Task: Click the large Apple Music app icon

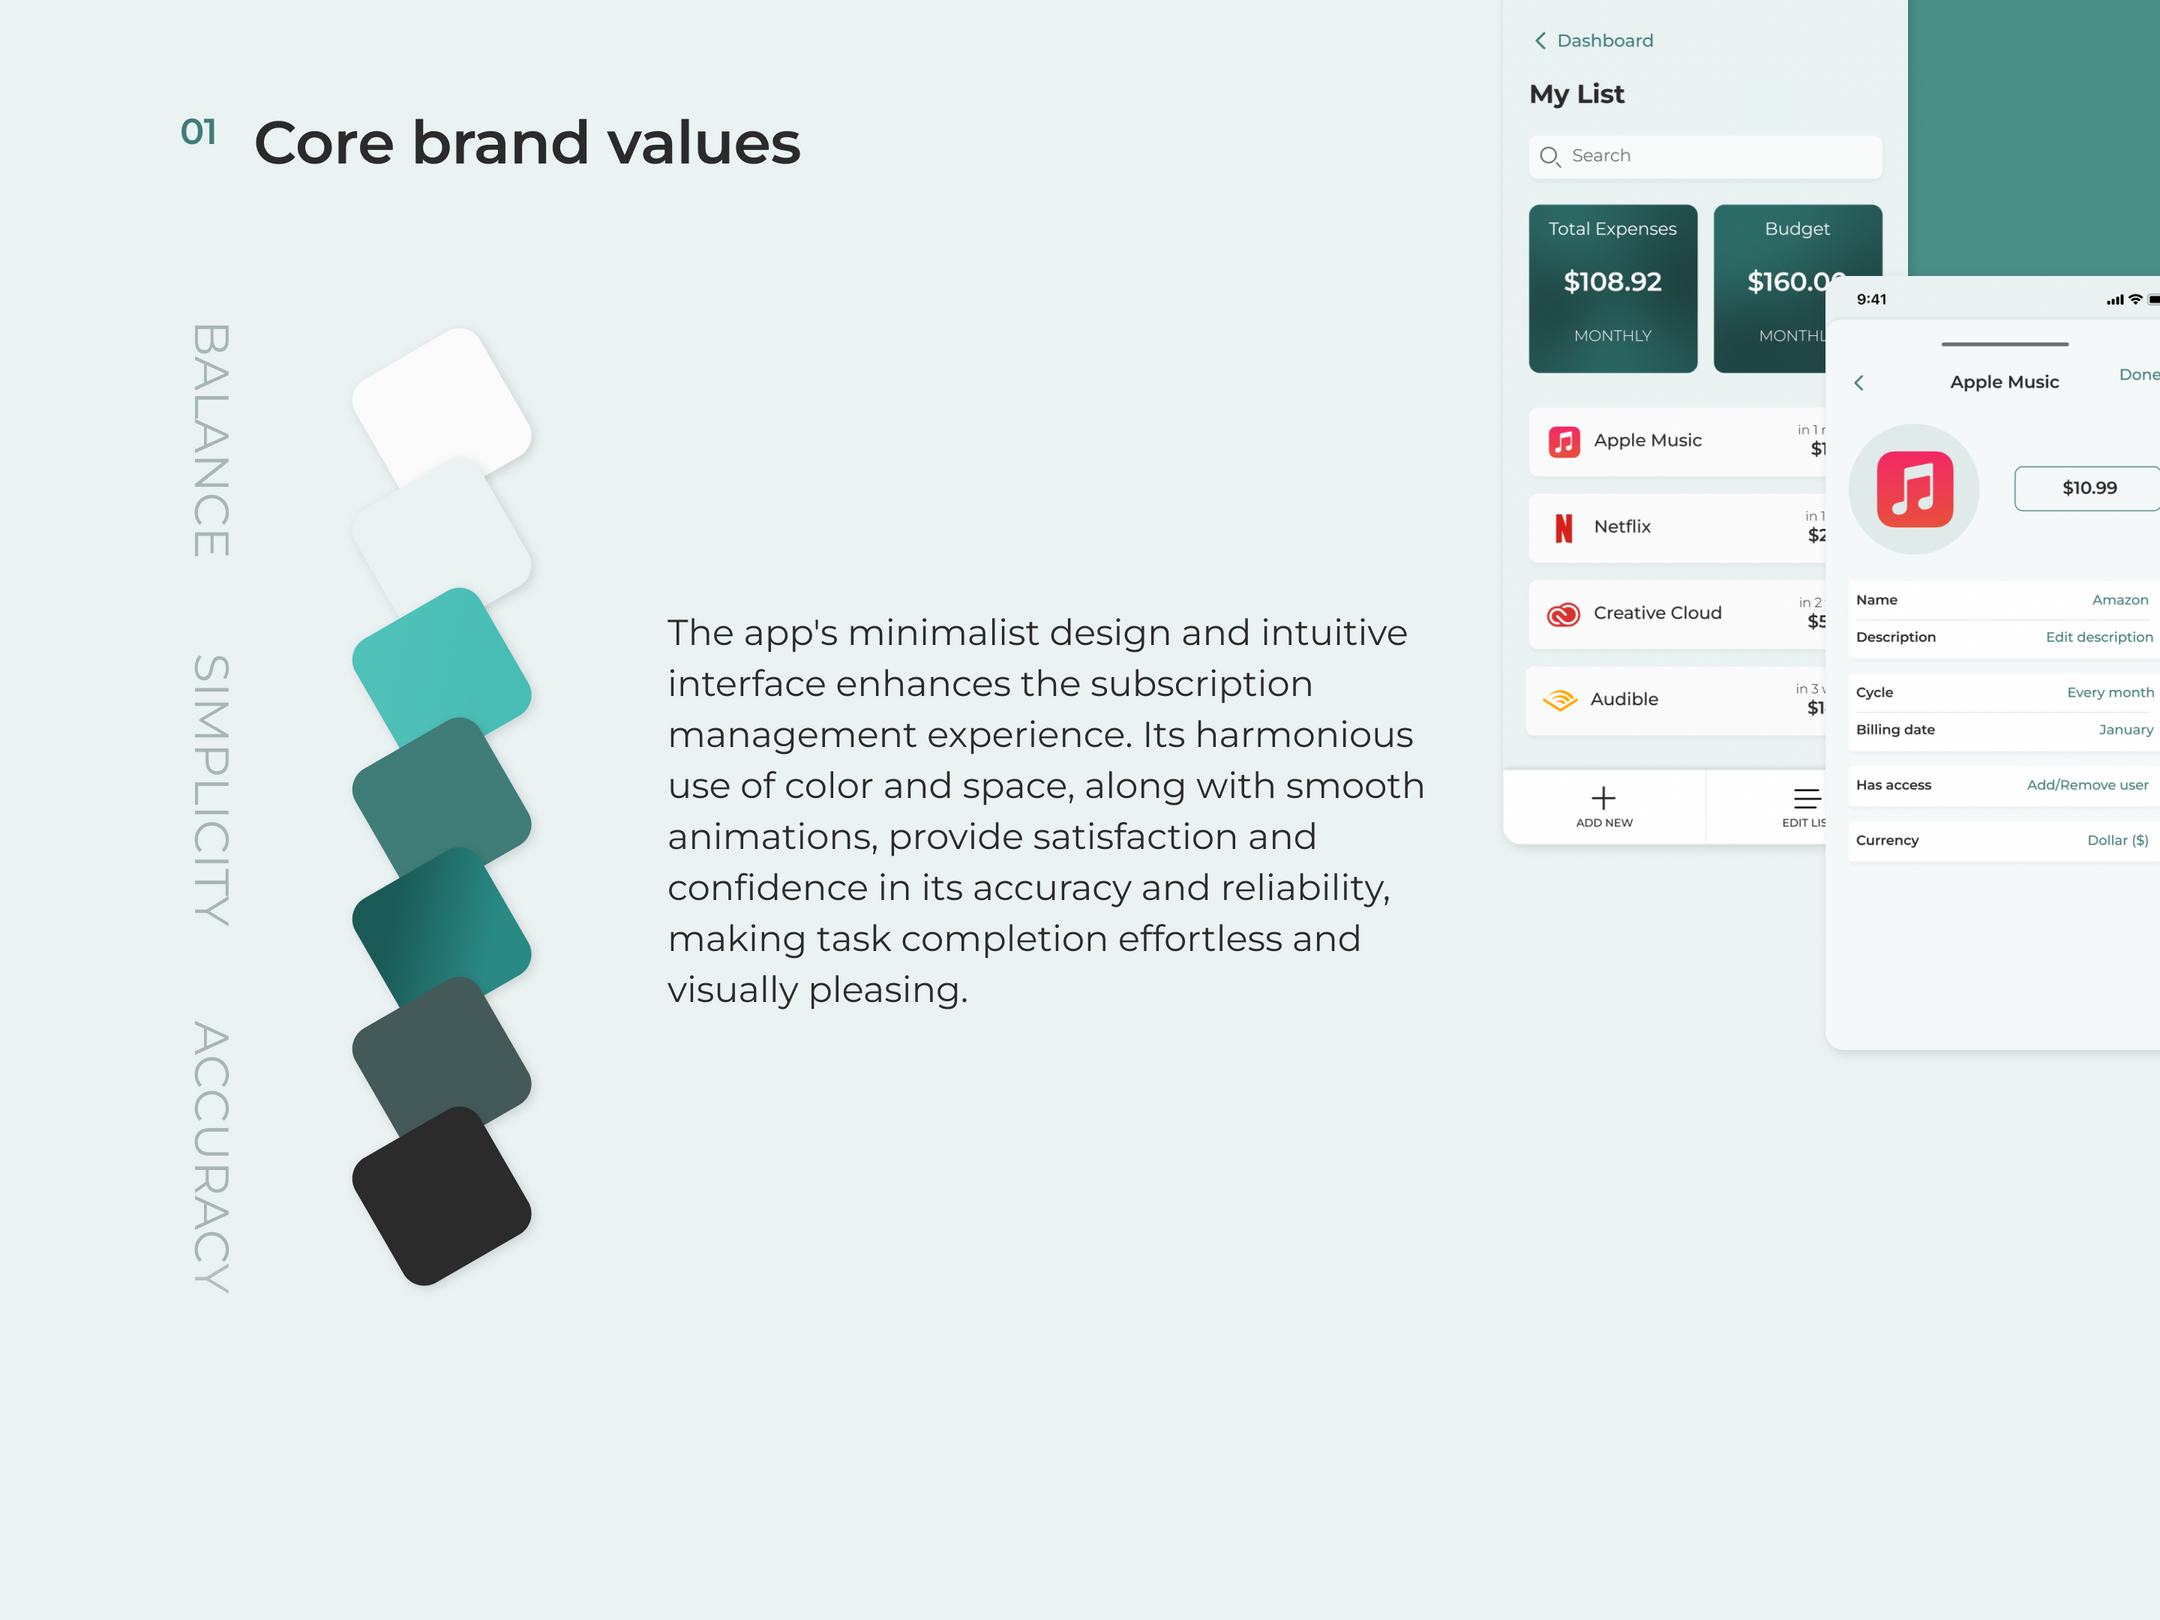Action: pyautogui.click(x=1914, y=489)
